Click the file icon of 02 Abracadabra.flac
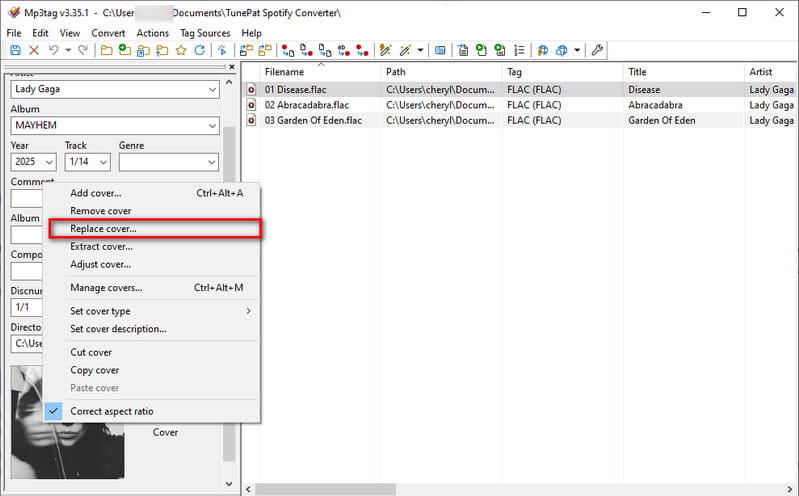 [251, 105]
